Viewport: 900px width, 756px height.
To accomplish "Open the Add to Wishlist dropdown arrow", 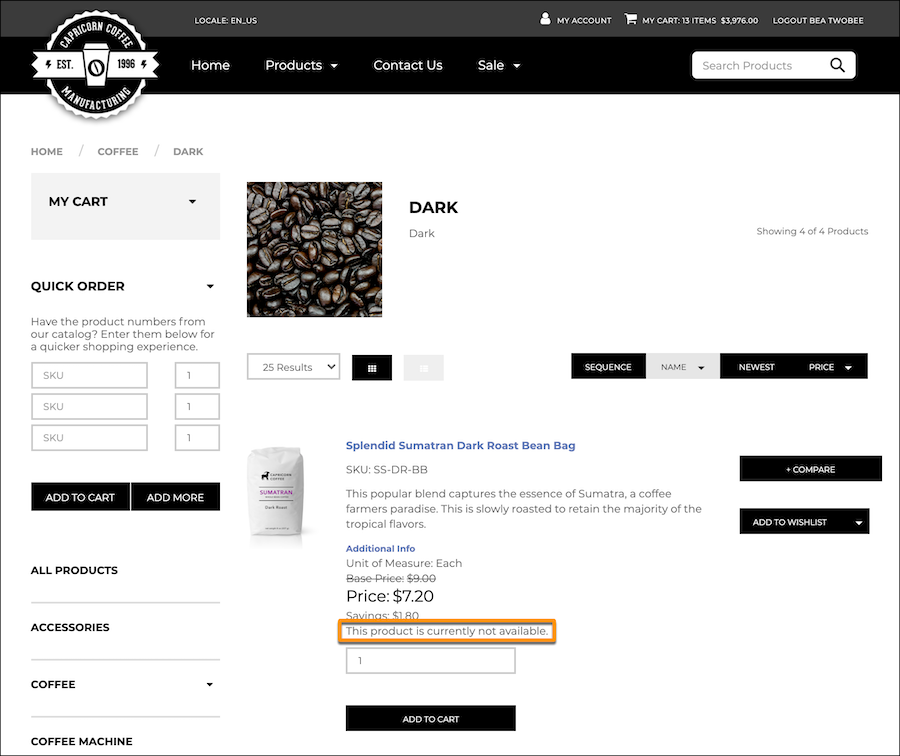I will (858, 521).
